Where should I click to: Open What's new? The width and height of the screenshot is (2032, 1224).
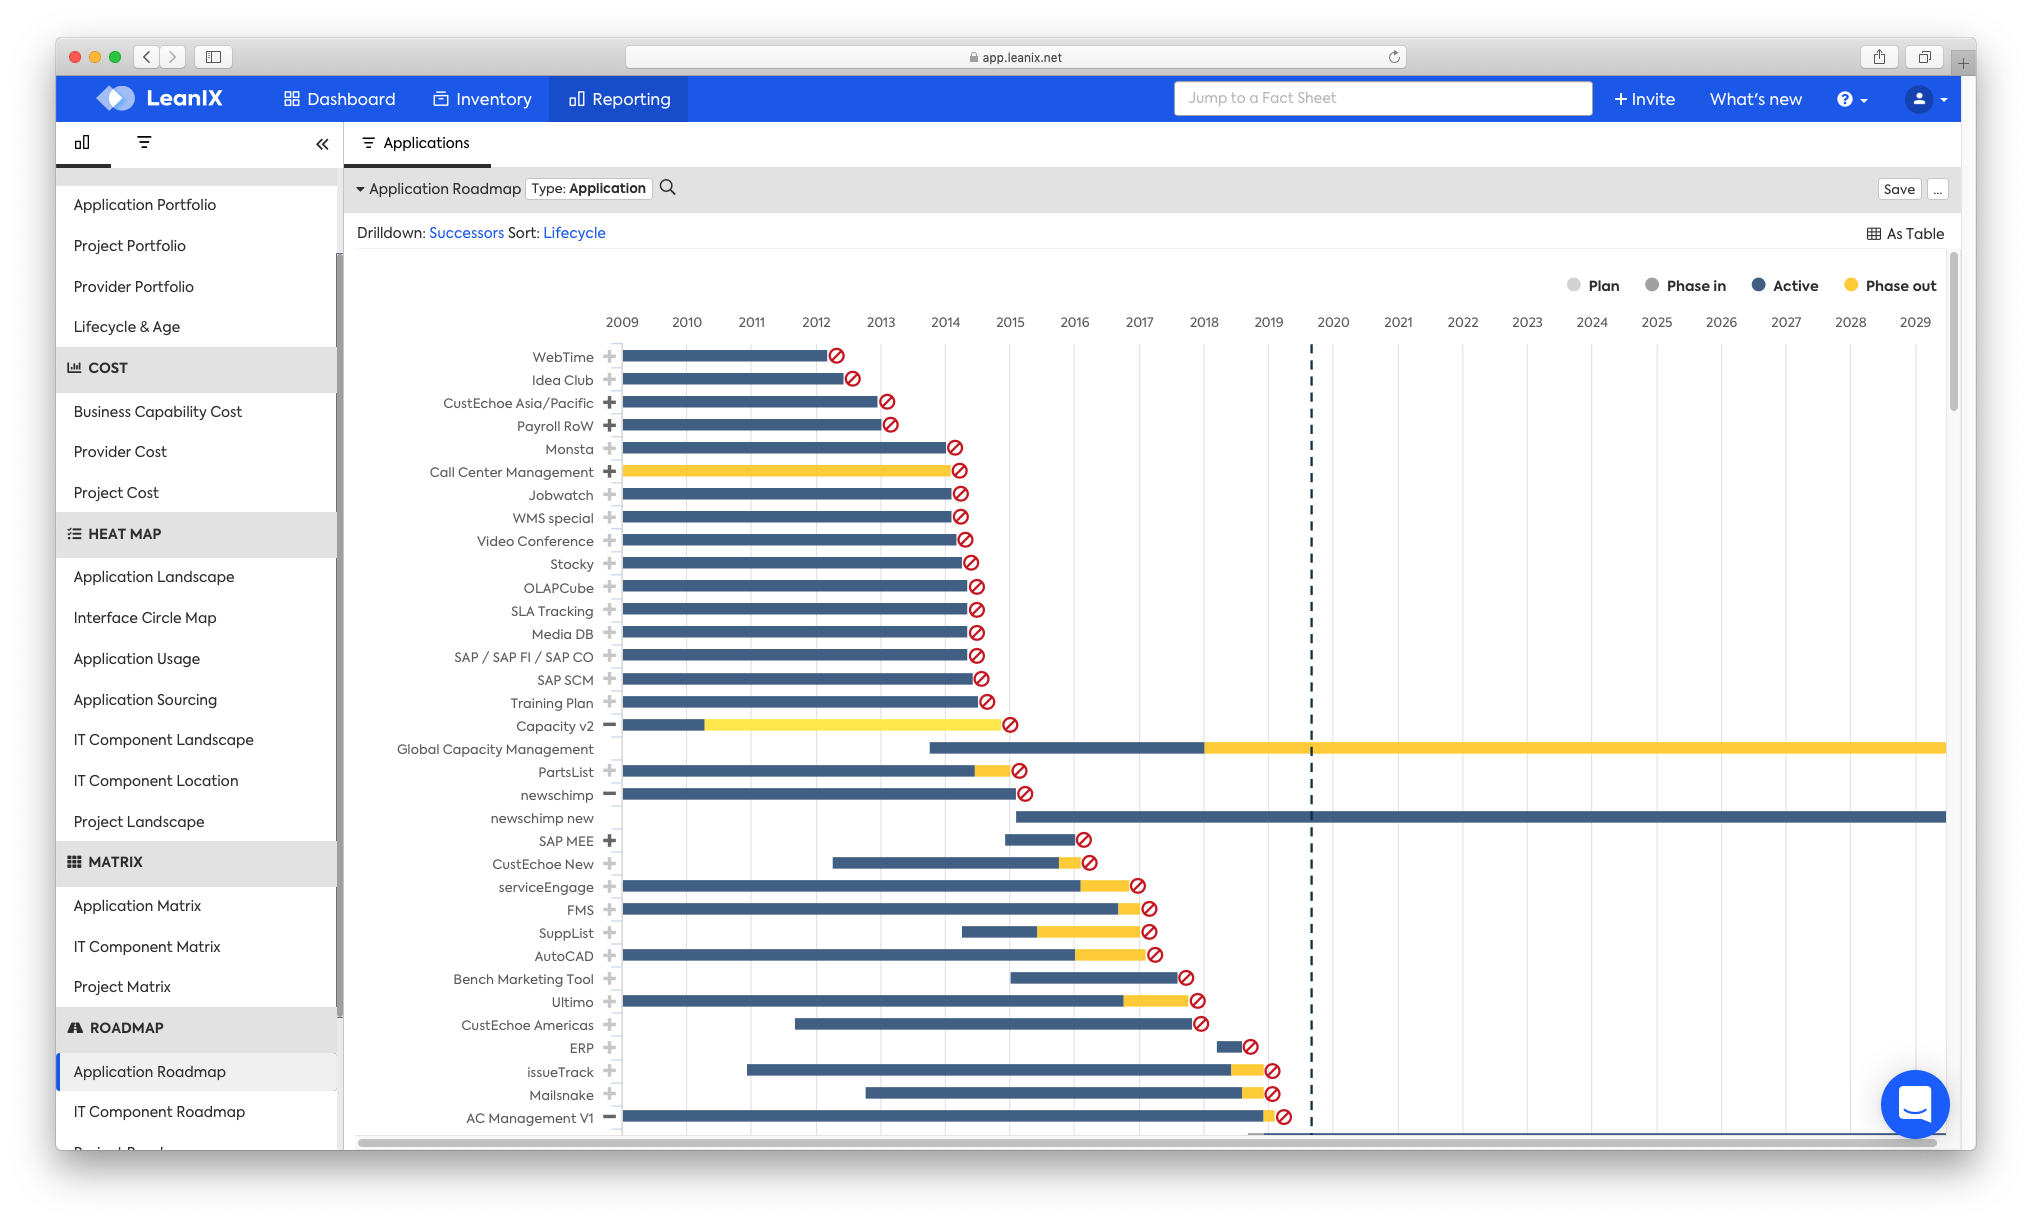pos(1755,99)
